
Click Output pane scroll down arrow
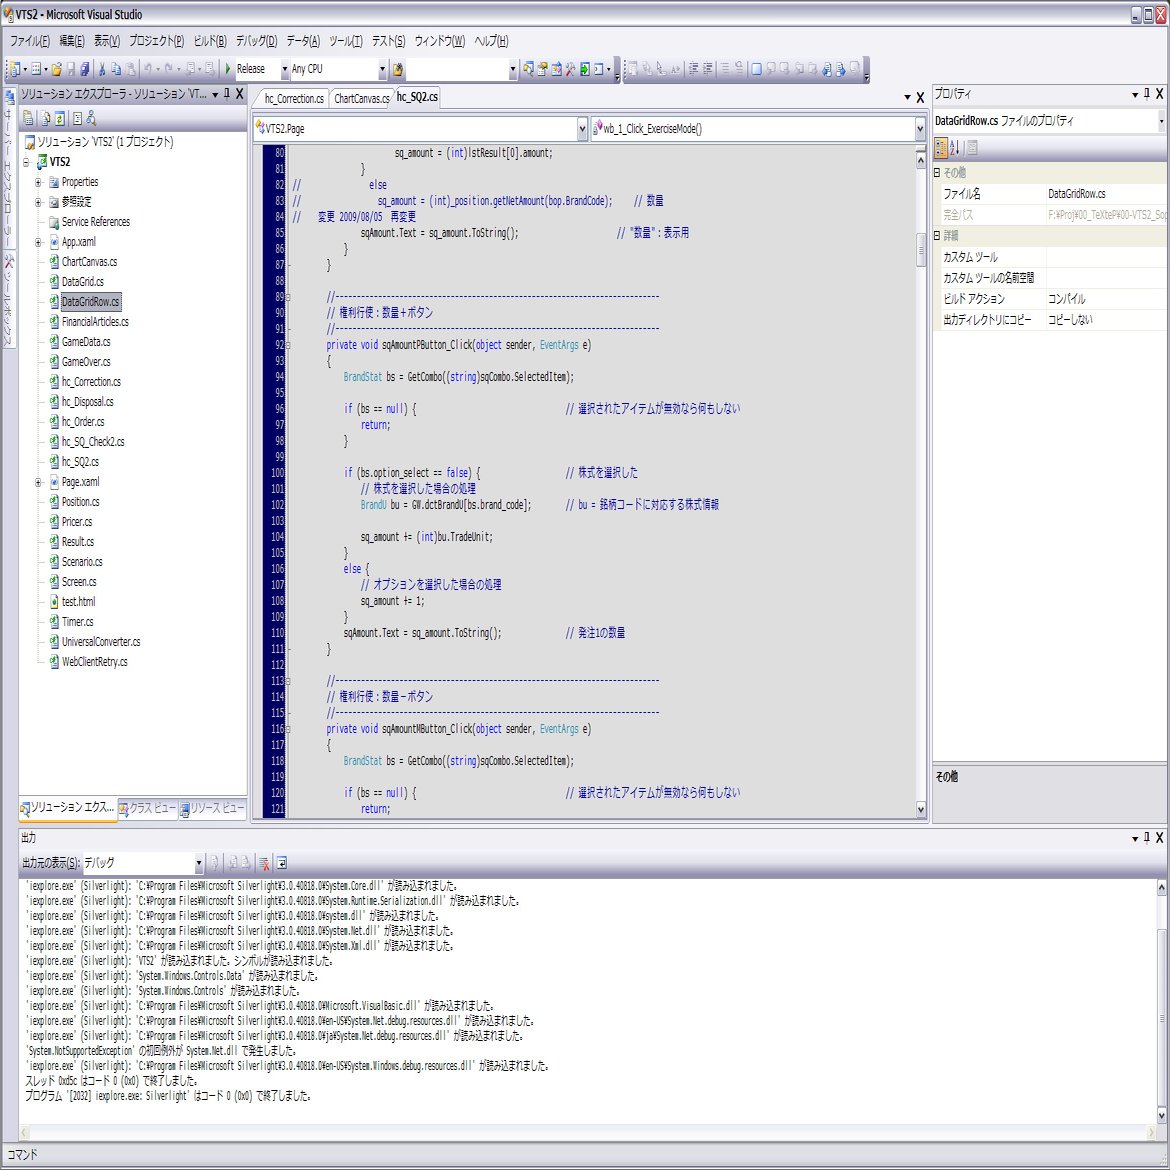tap(1162, 1116)
